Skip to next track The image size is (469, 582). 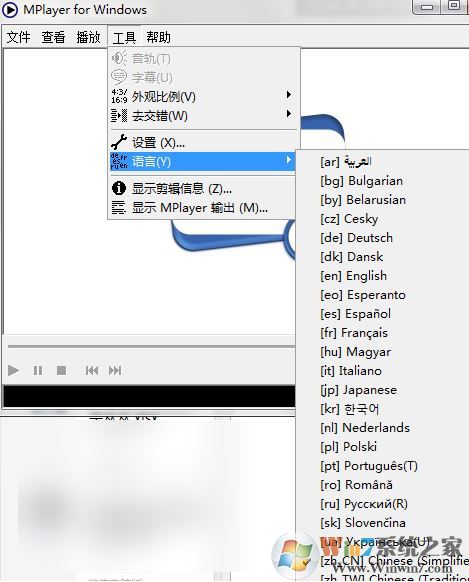pos(115,370)
